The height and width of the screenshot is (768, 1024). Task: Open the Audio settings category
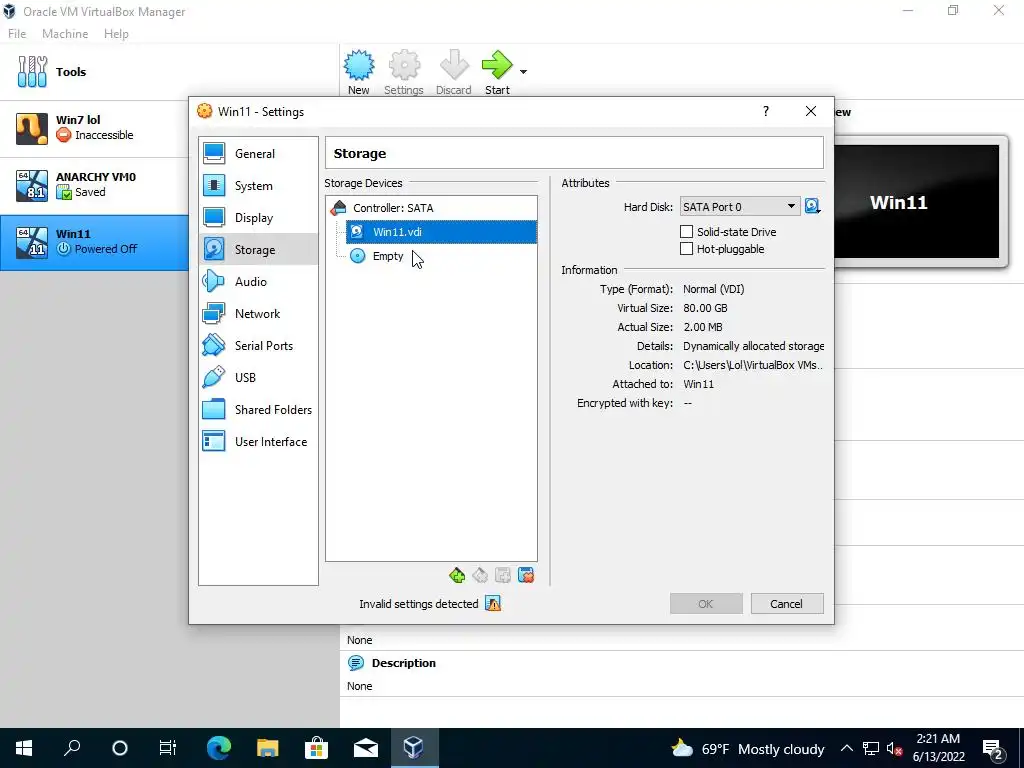tap(258, 281)
